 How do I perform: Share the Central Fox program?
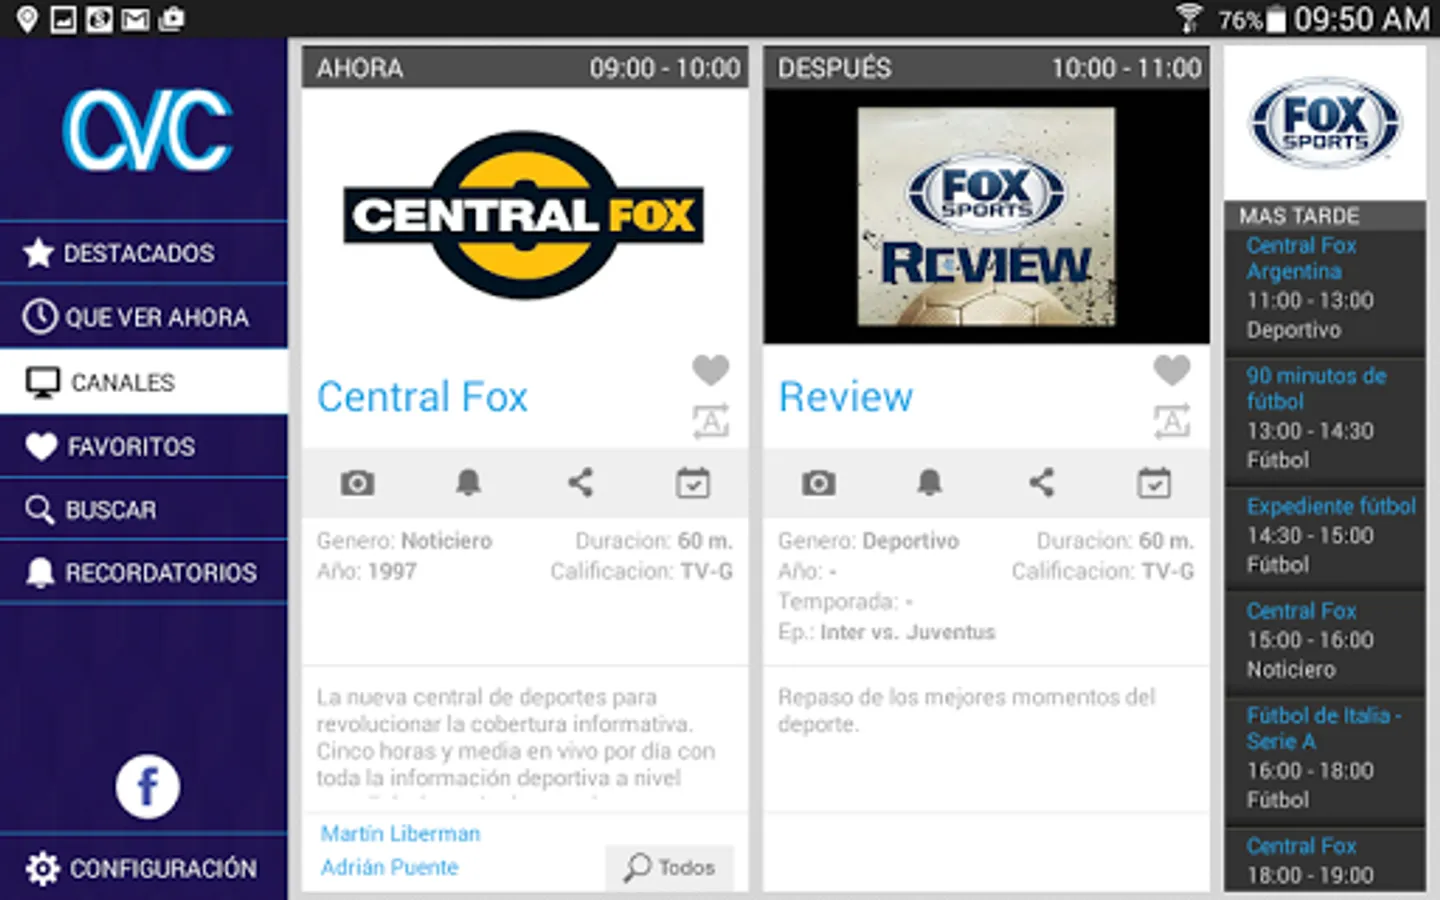tap(580, 483)
